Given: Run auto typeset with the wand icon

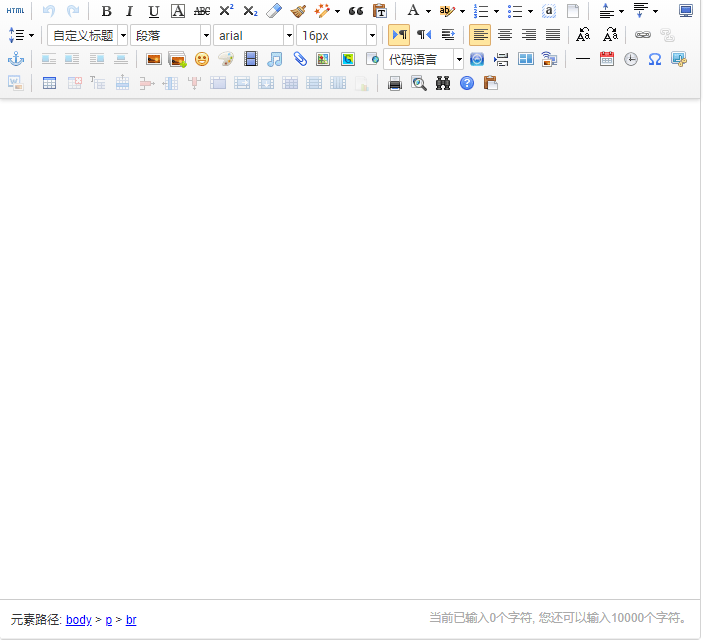Looking at the screenshot, I should coord(322,11).
